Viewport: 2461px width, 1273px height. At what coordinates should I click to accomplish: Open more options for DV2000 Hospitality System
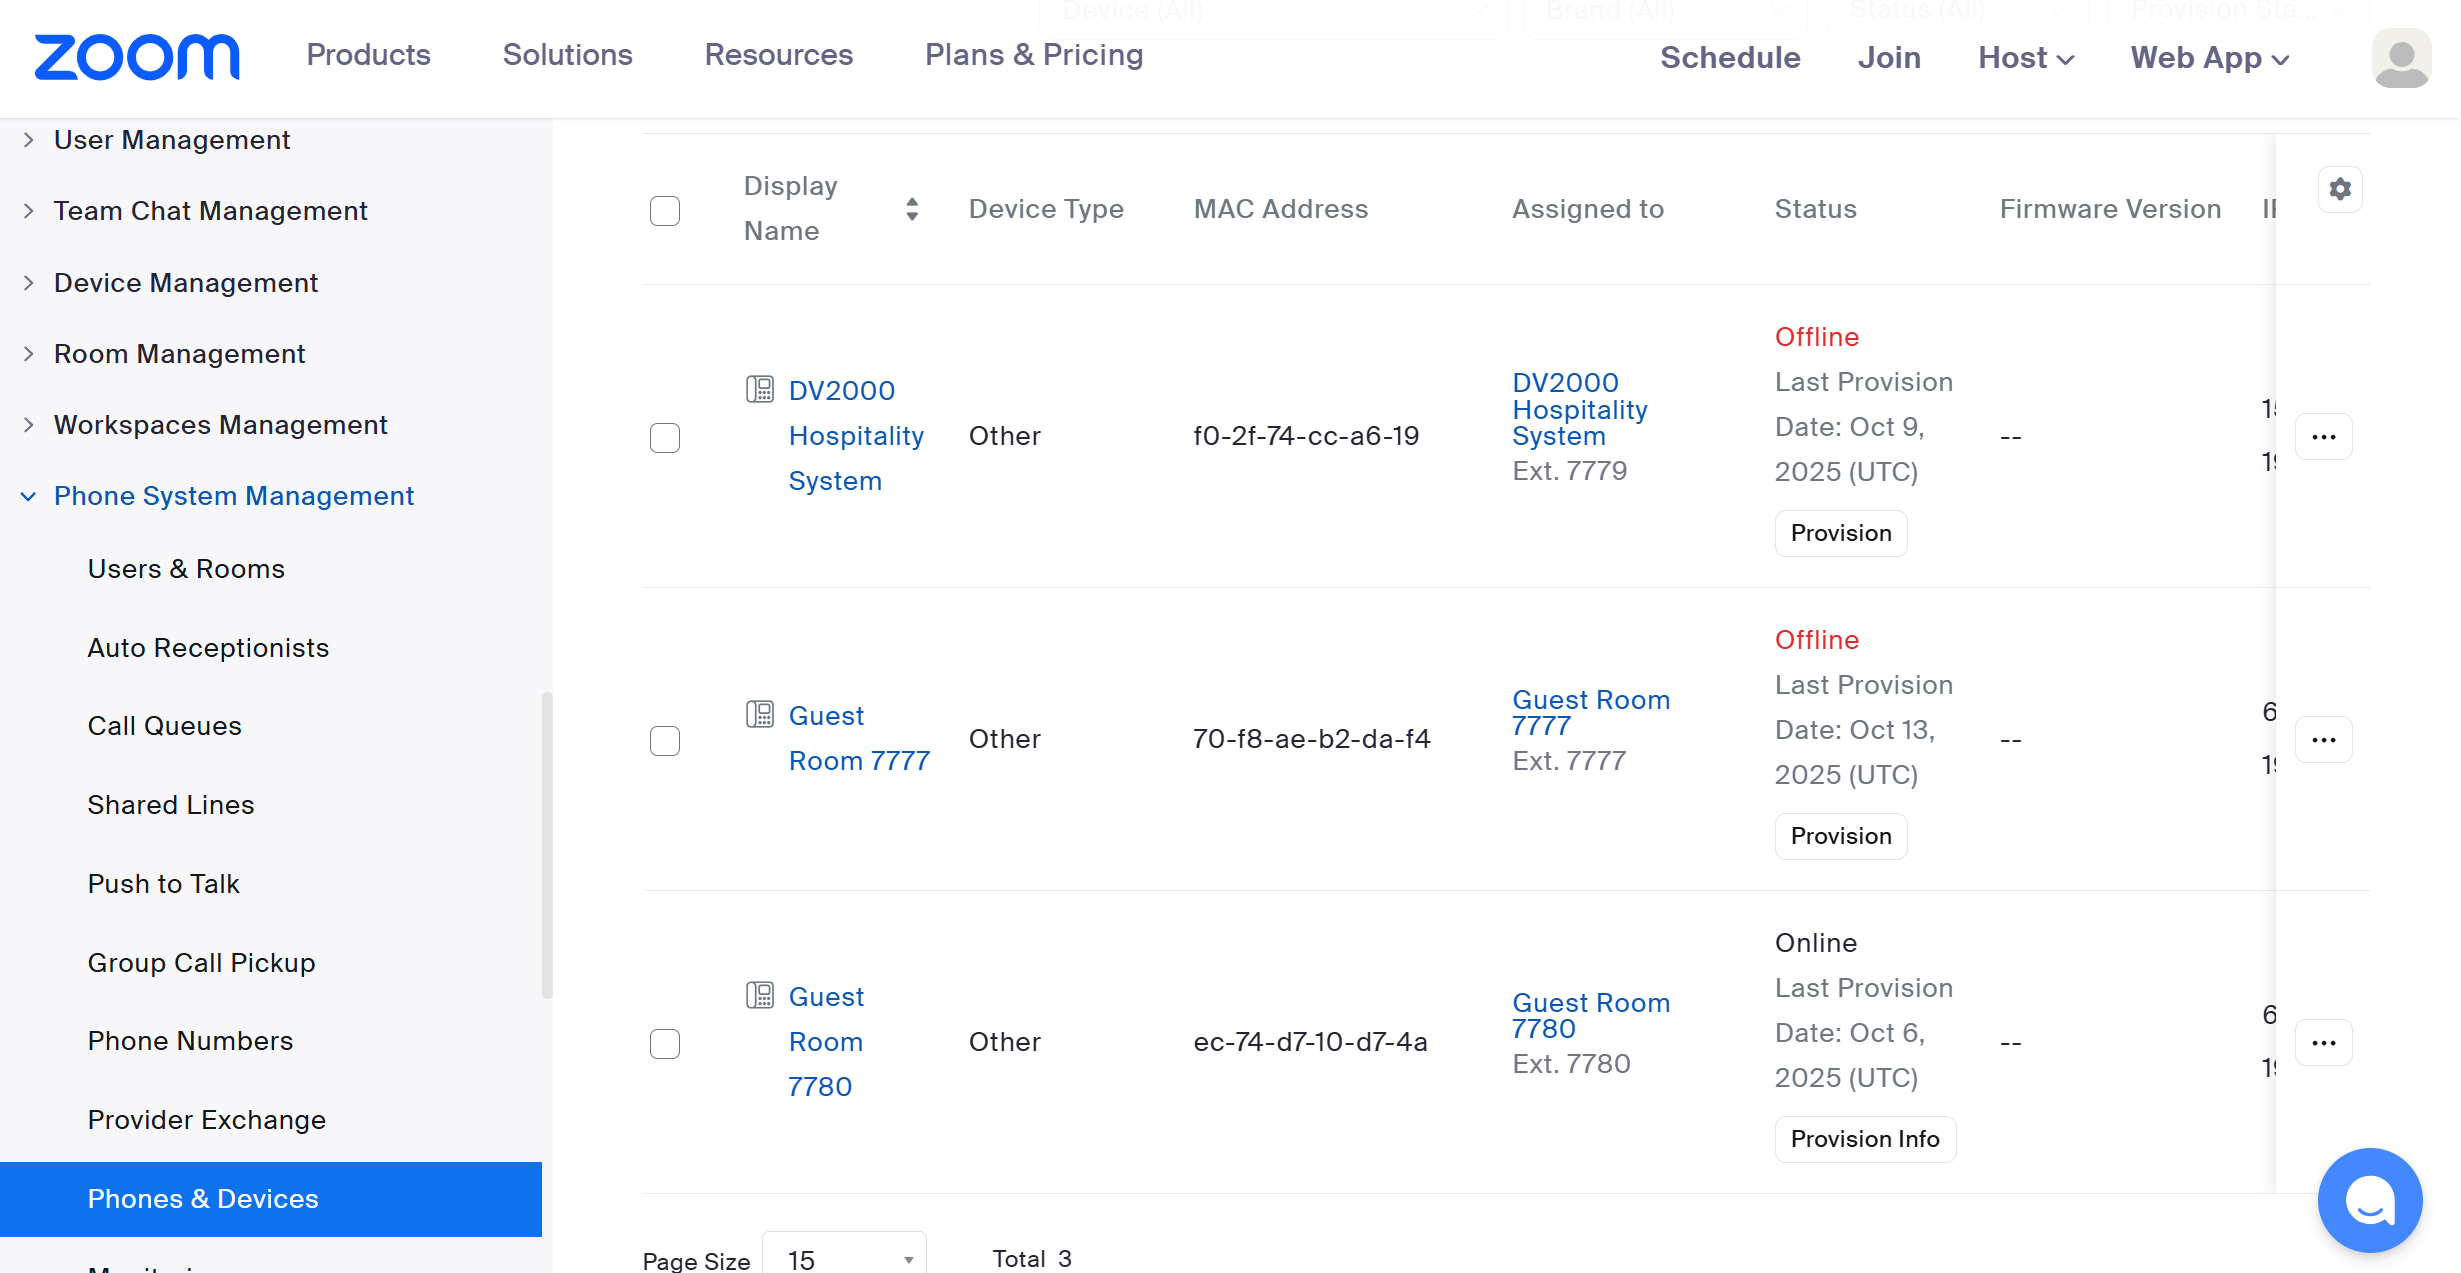[2323, 437]
